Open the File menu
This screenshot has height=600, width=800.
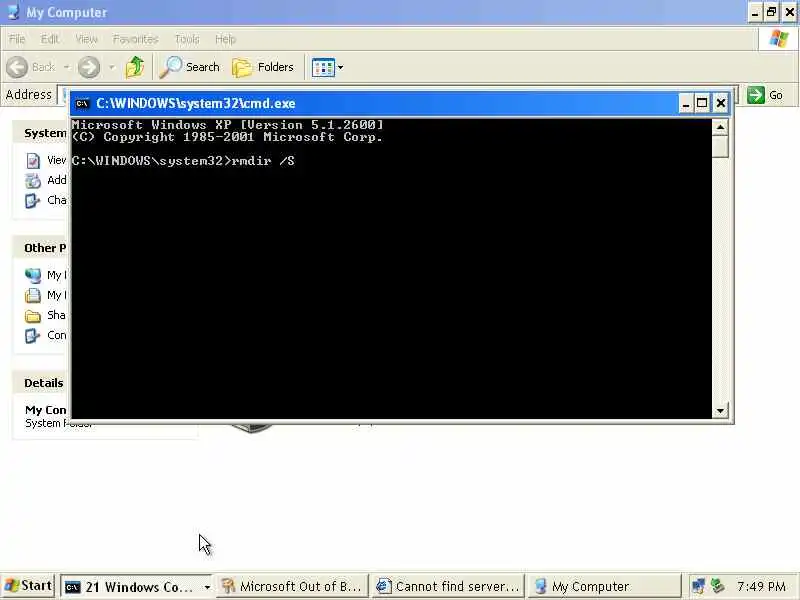17,39
